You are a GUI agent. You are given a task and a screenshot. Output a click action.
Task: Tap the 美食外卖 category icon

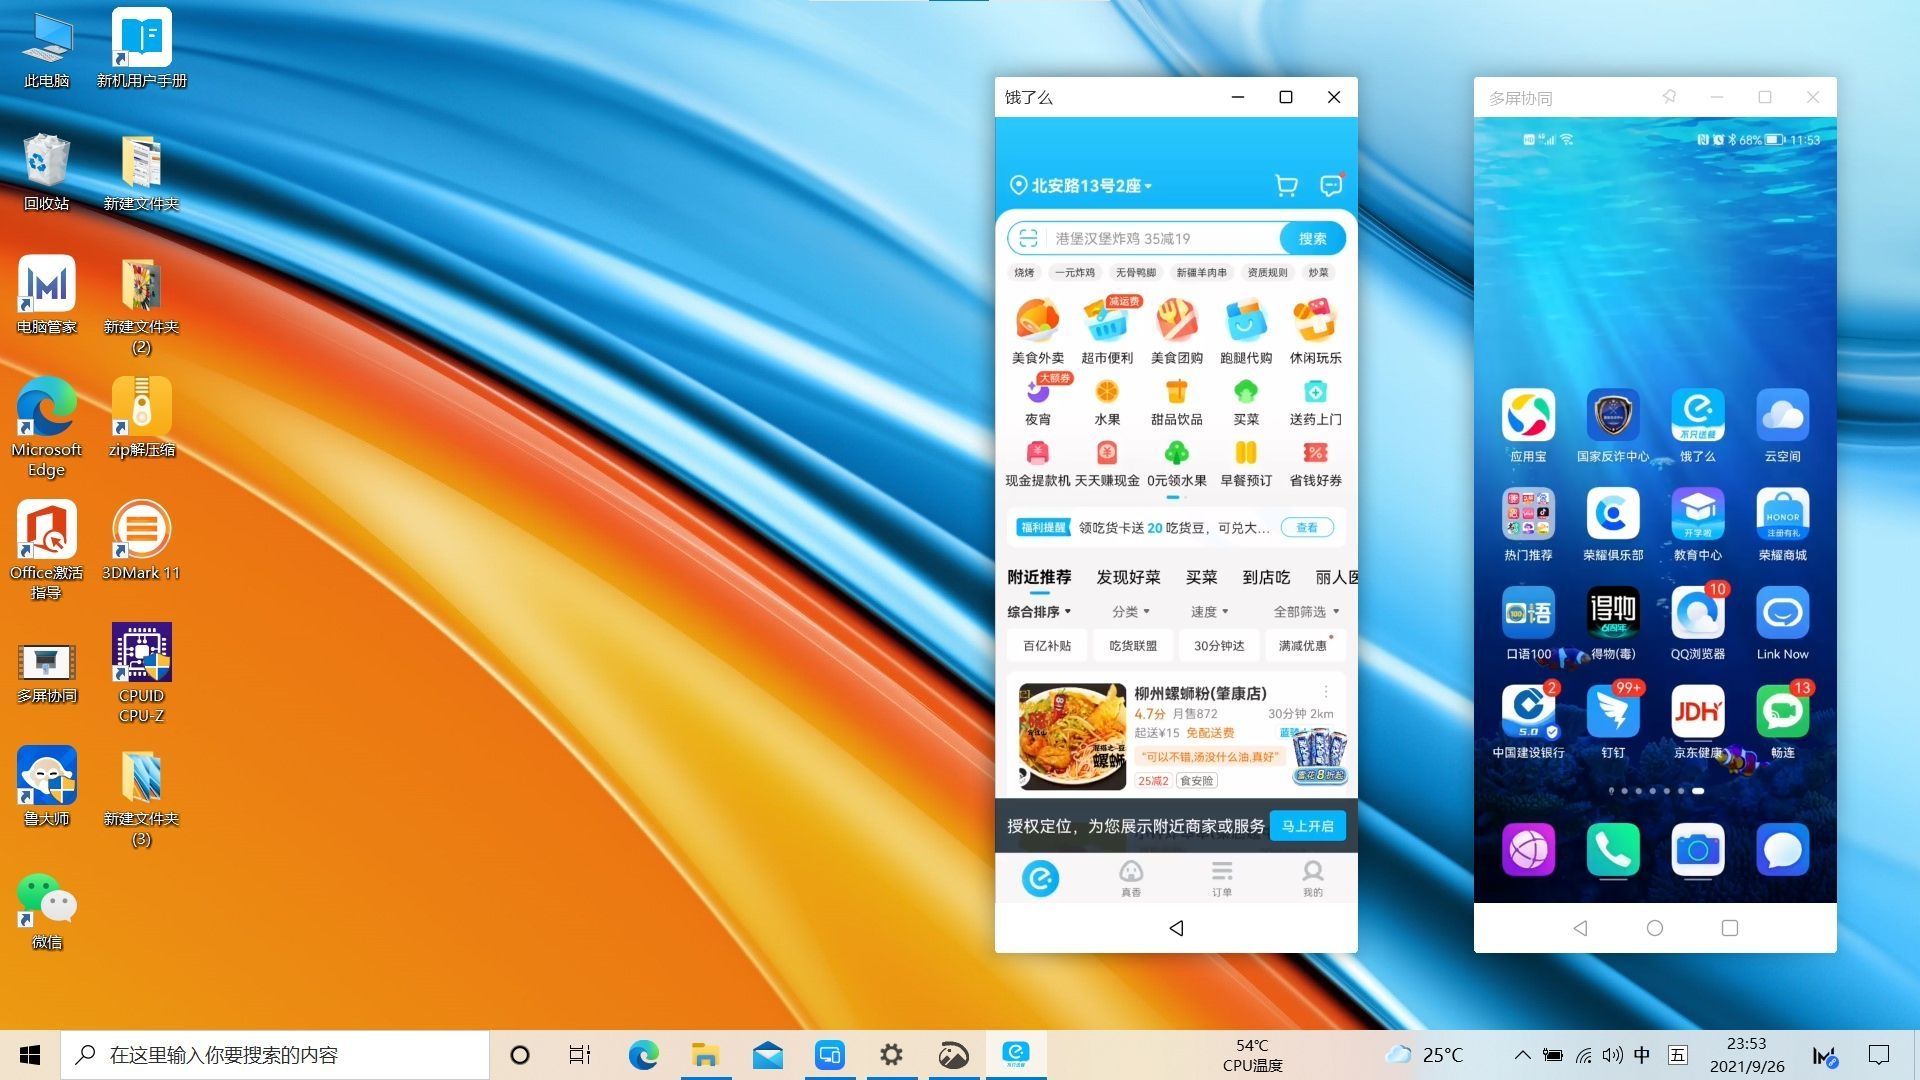coord(1037,322)
